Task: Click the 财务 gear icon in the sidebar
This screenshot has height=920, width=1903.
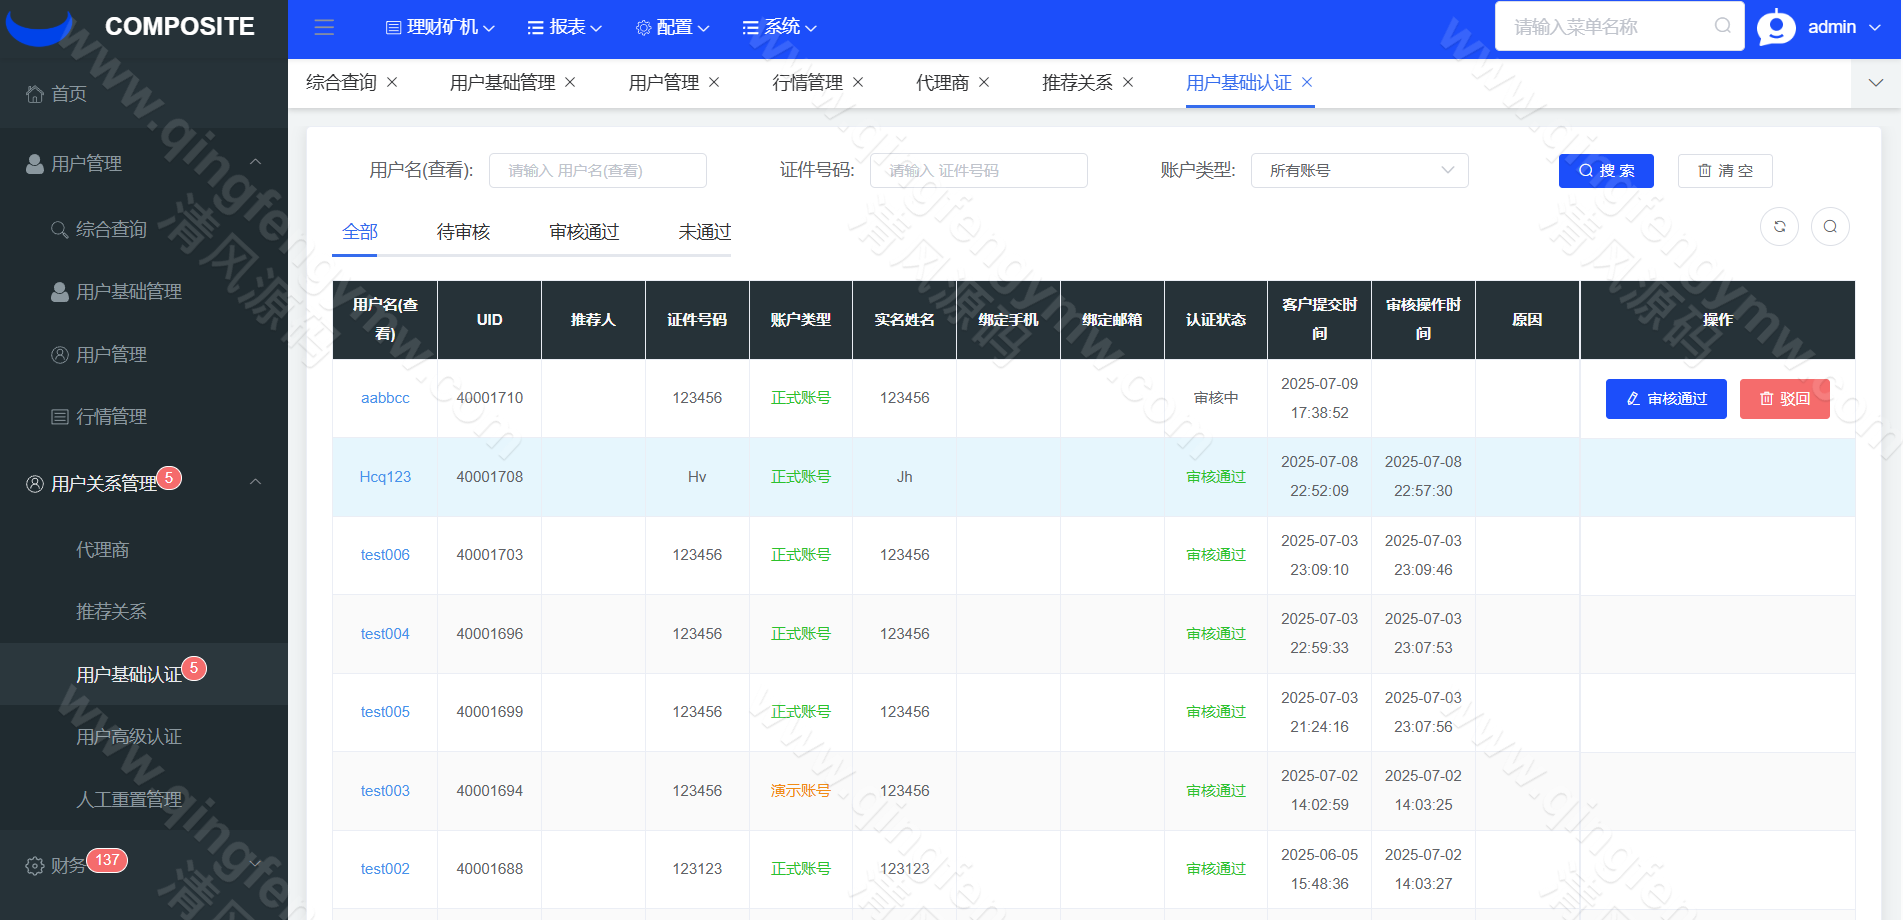Action: [x=33, y=862]
